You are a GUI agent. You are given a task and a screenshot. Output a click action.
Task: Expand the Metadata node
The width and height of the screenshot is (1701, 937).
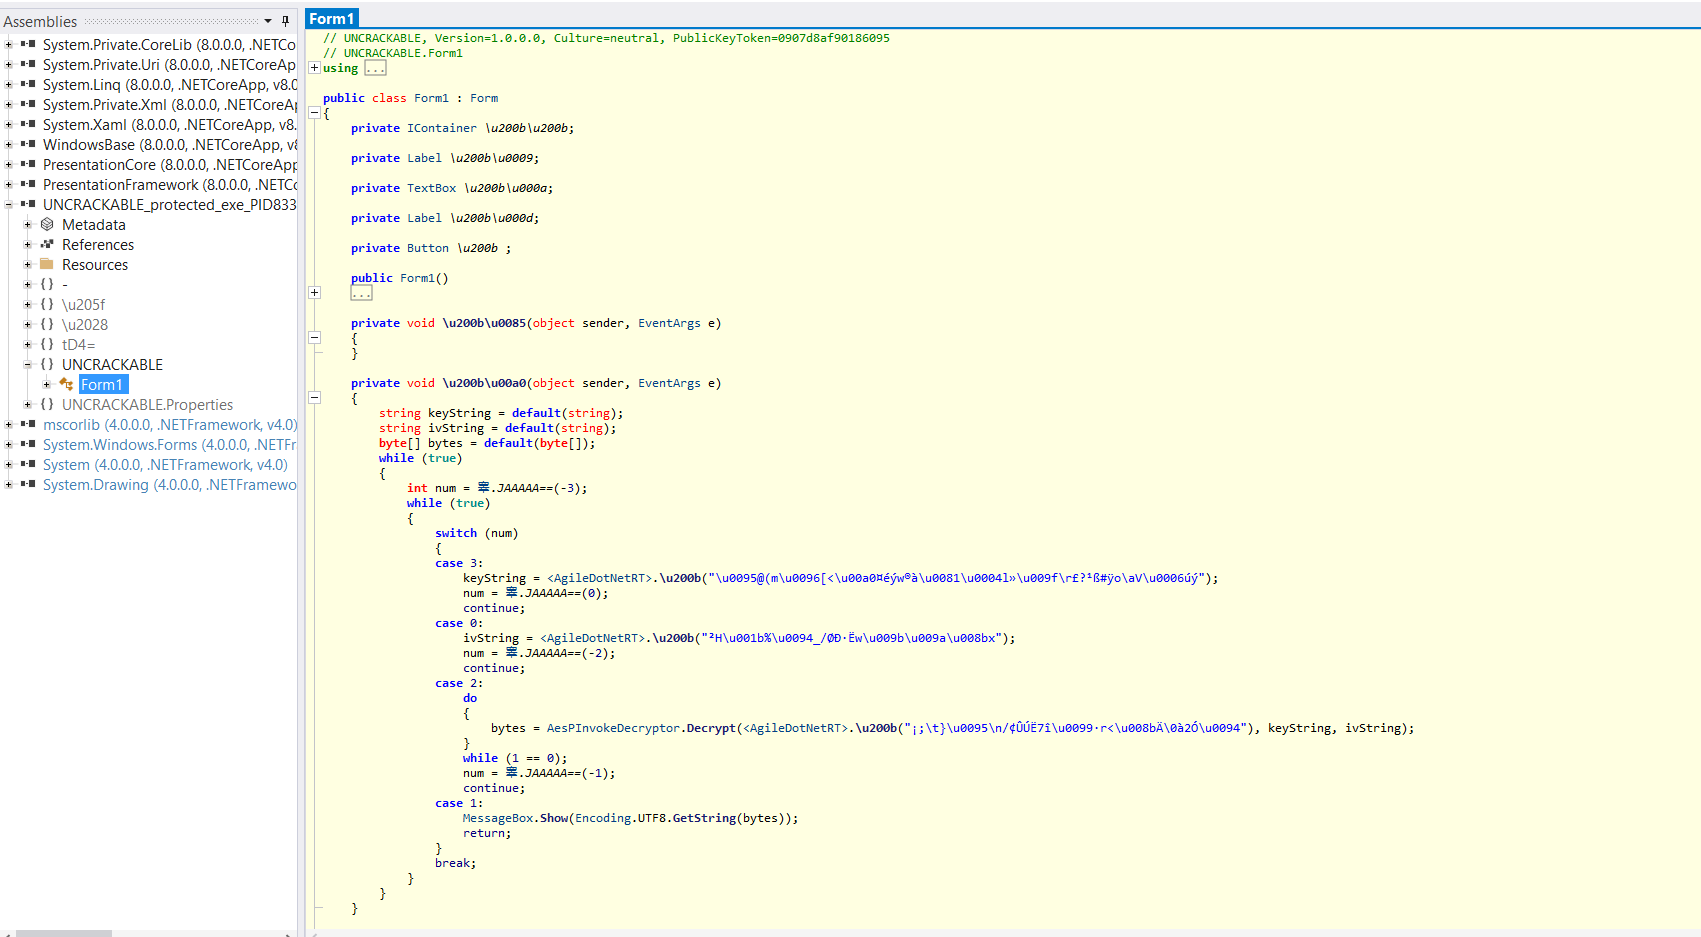[x=28, y=224]
